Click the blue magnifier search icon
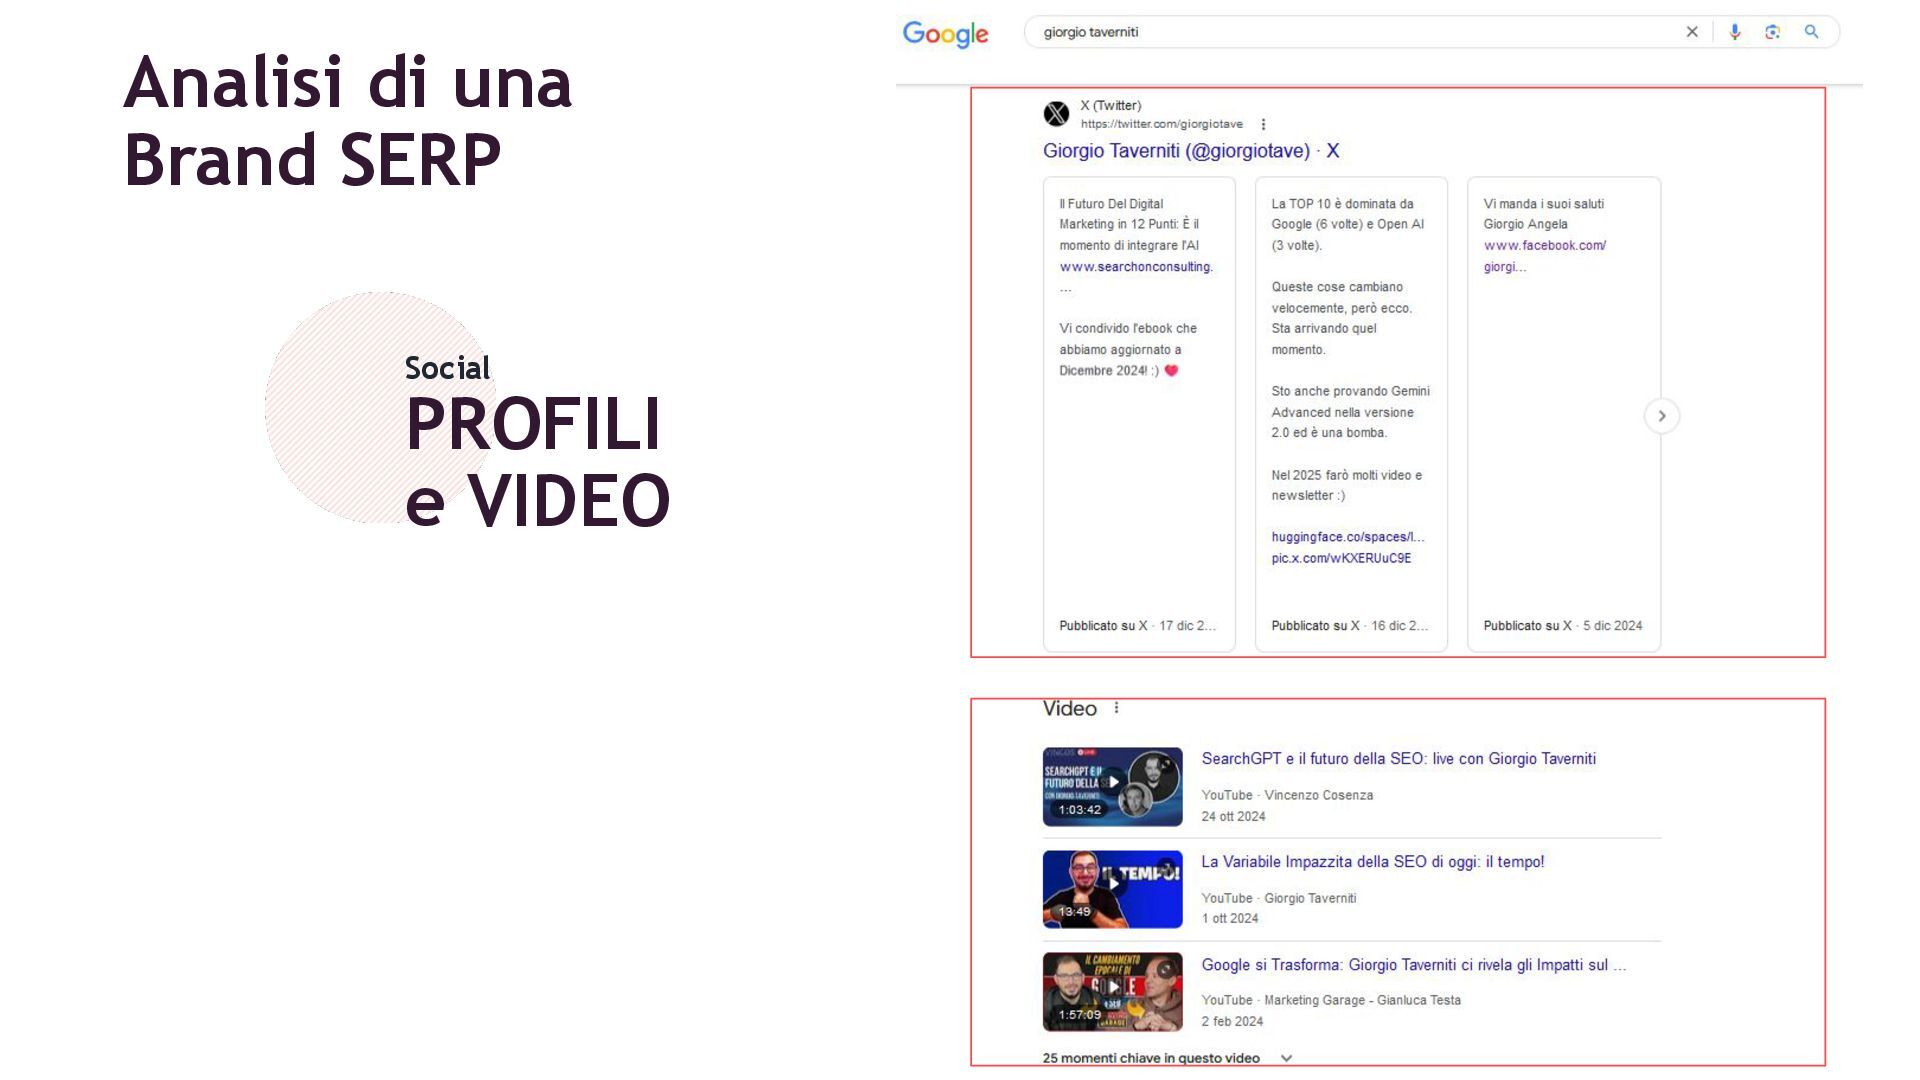 click(x=1811, y=32)
